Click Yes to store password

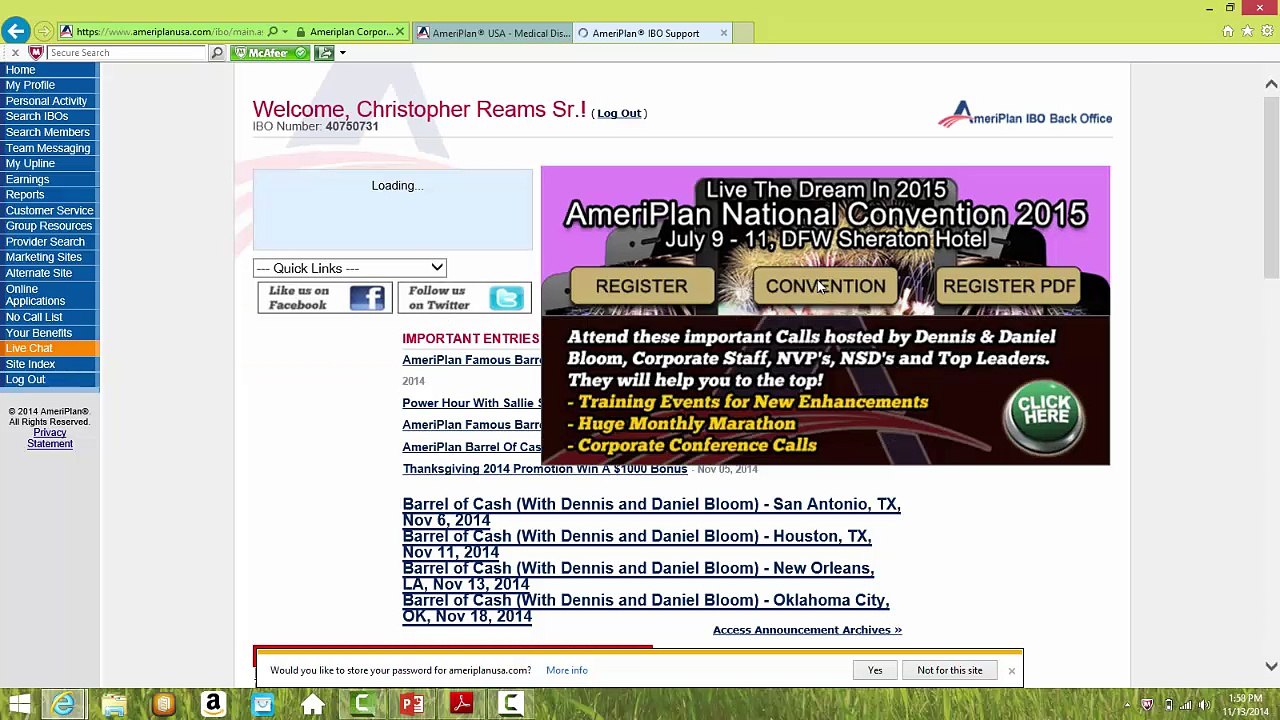coord(875,670)
